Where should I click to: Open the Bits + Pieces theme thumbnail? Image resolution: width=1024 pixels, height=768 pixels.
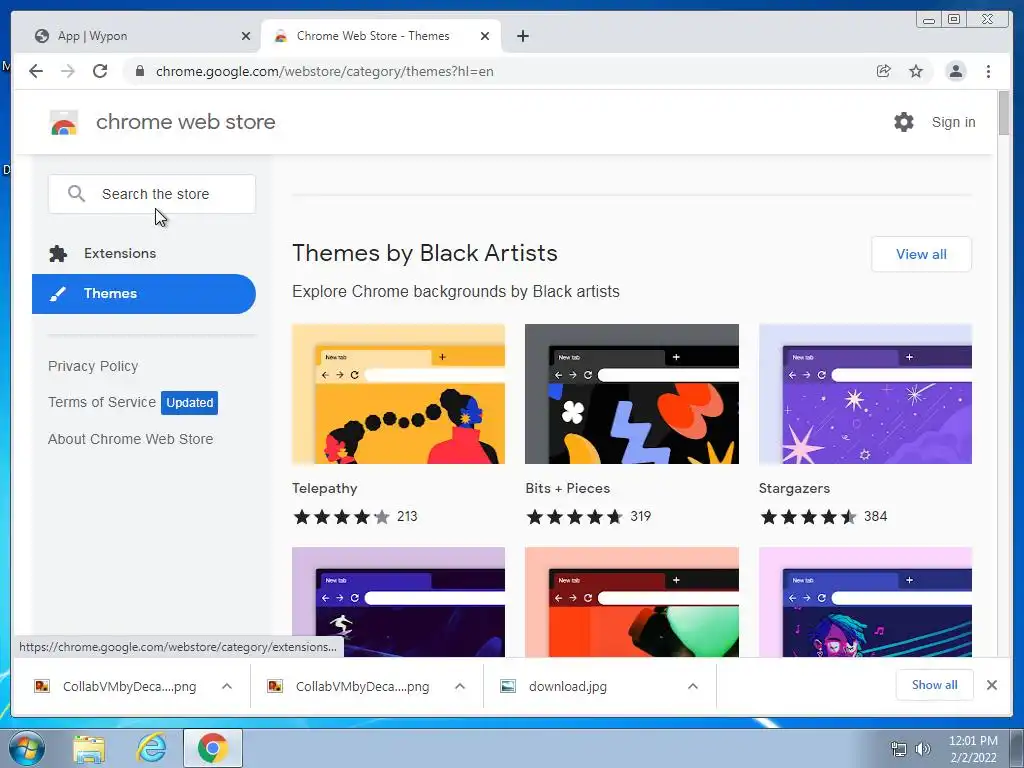click(632, 394)
